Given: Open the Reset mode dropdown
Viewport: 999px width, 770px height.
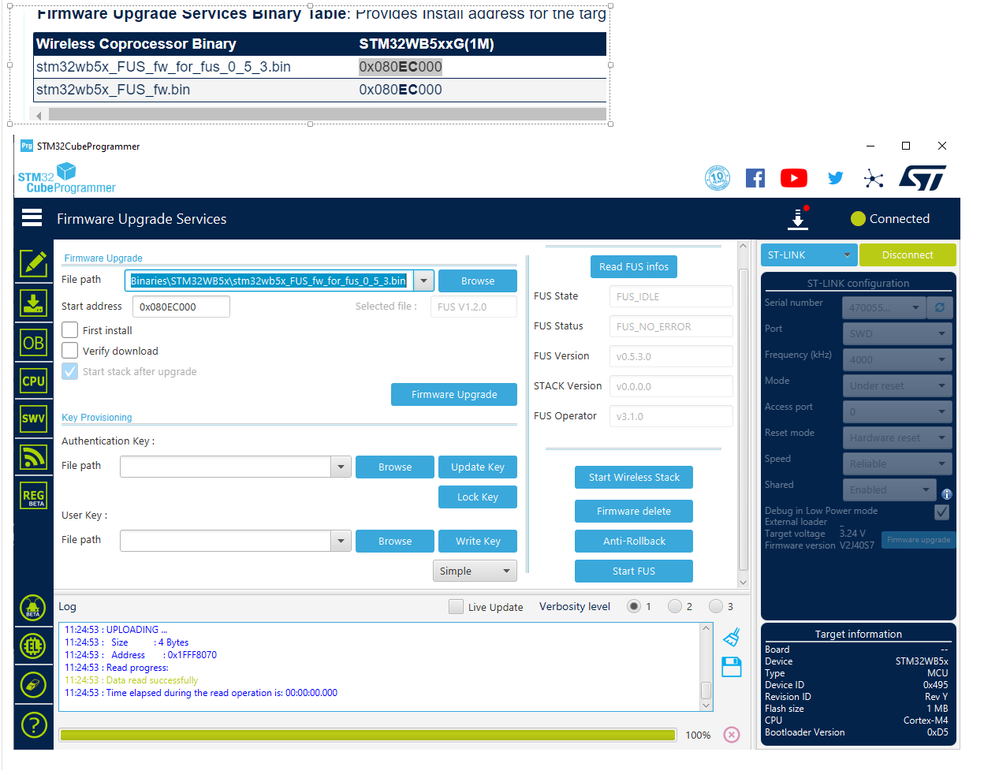Looking at the screenshot, I should [x=897, y=438].
